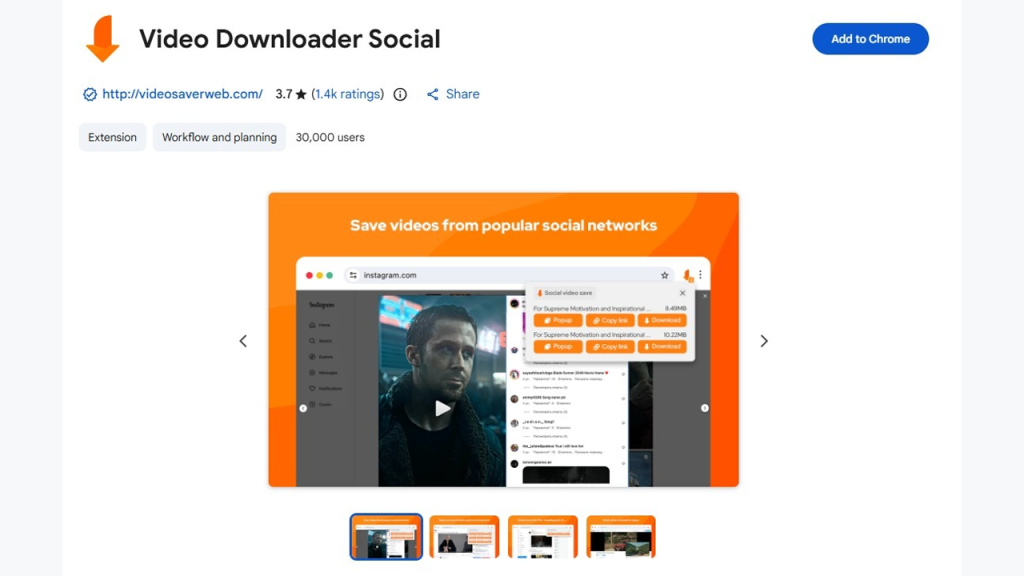Select the Workflow and planning chip
The image size is (1024, 576).
tap(219, 137)
